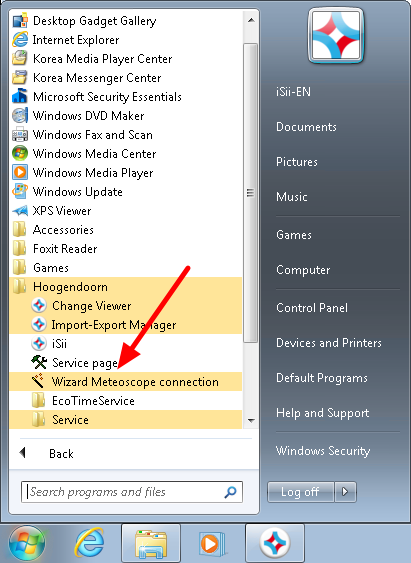Open the shutdown options arrow beside Log off

(x=345, y=492)
